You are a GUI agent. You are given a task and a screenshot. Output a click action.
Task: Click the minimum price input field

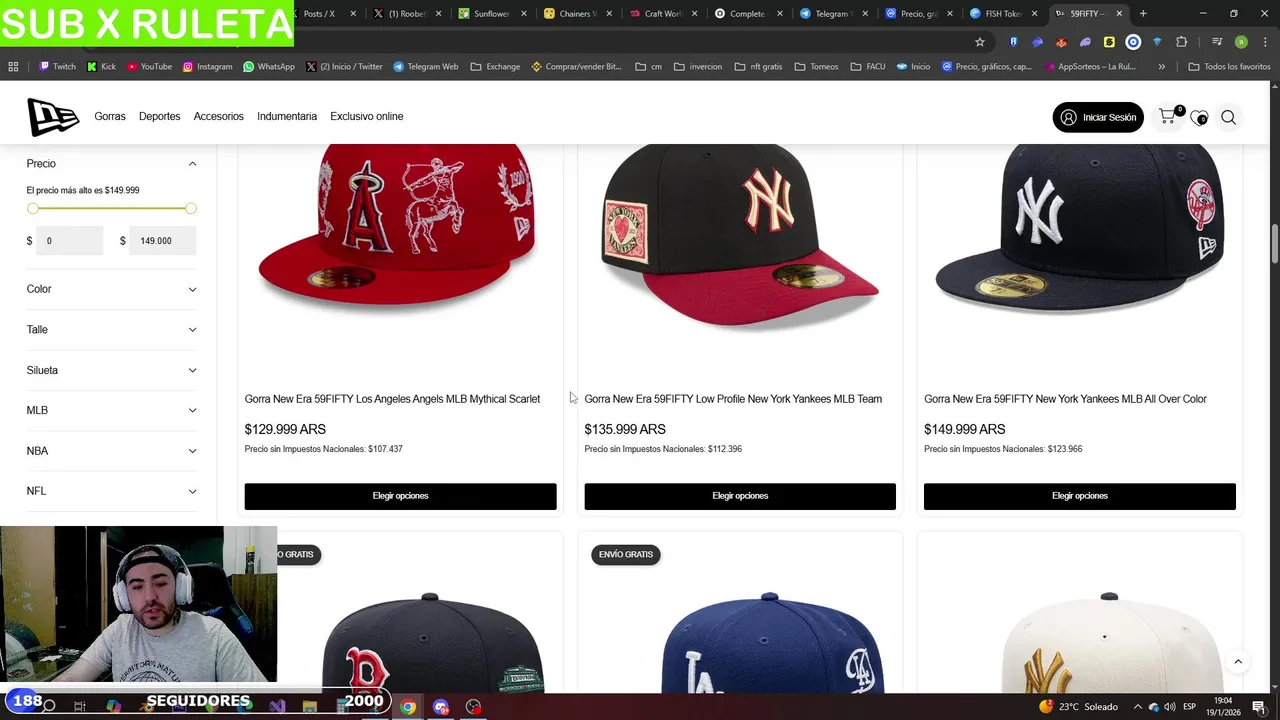click(x=69, y=241)
